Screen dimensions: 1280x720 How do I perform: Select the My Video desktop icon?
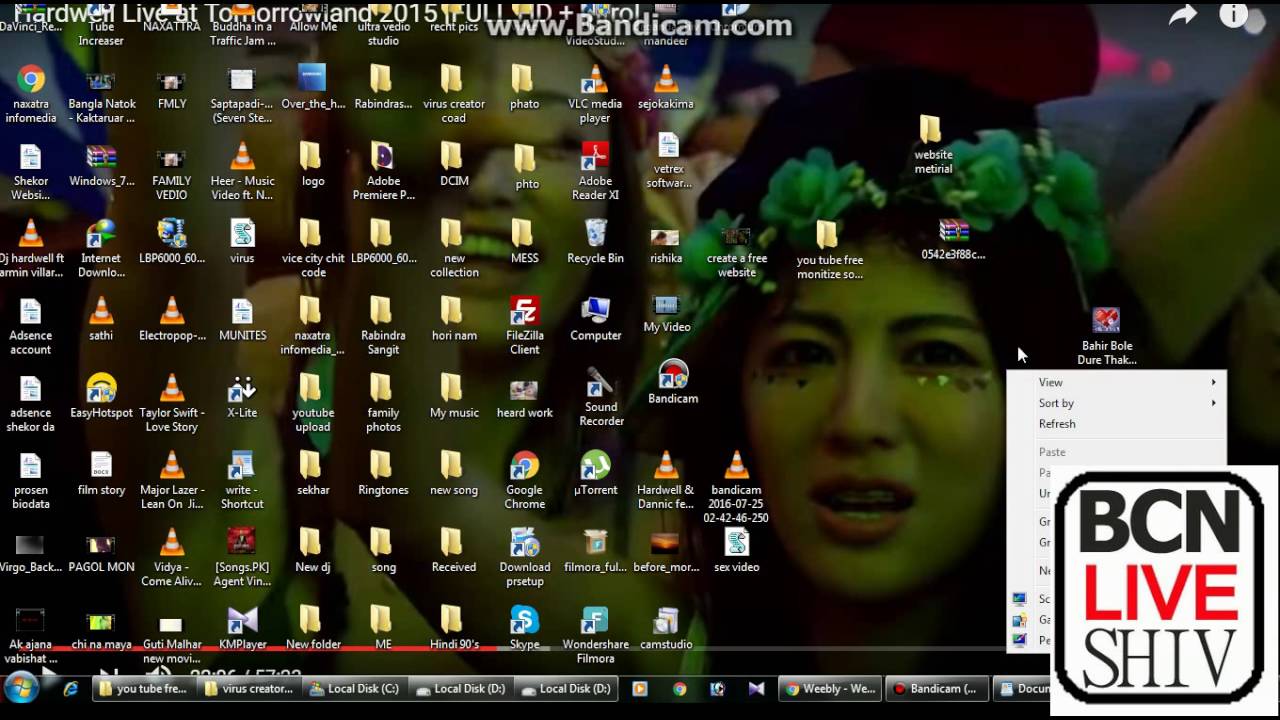click(x=667, y=312)
